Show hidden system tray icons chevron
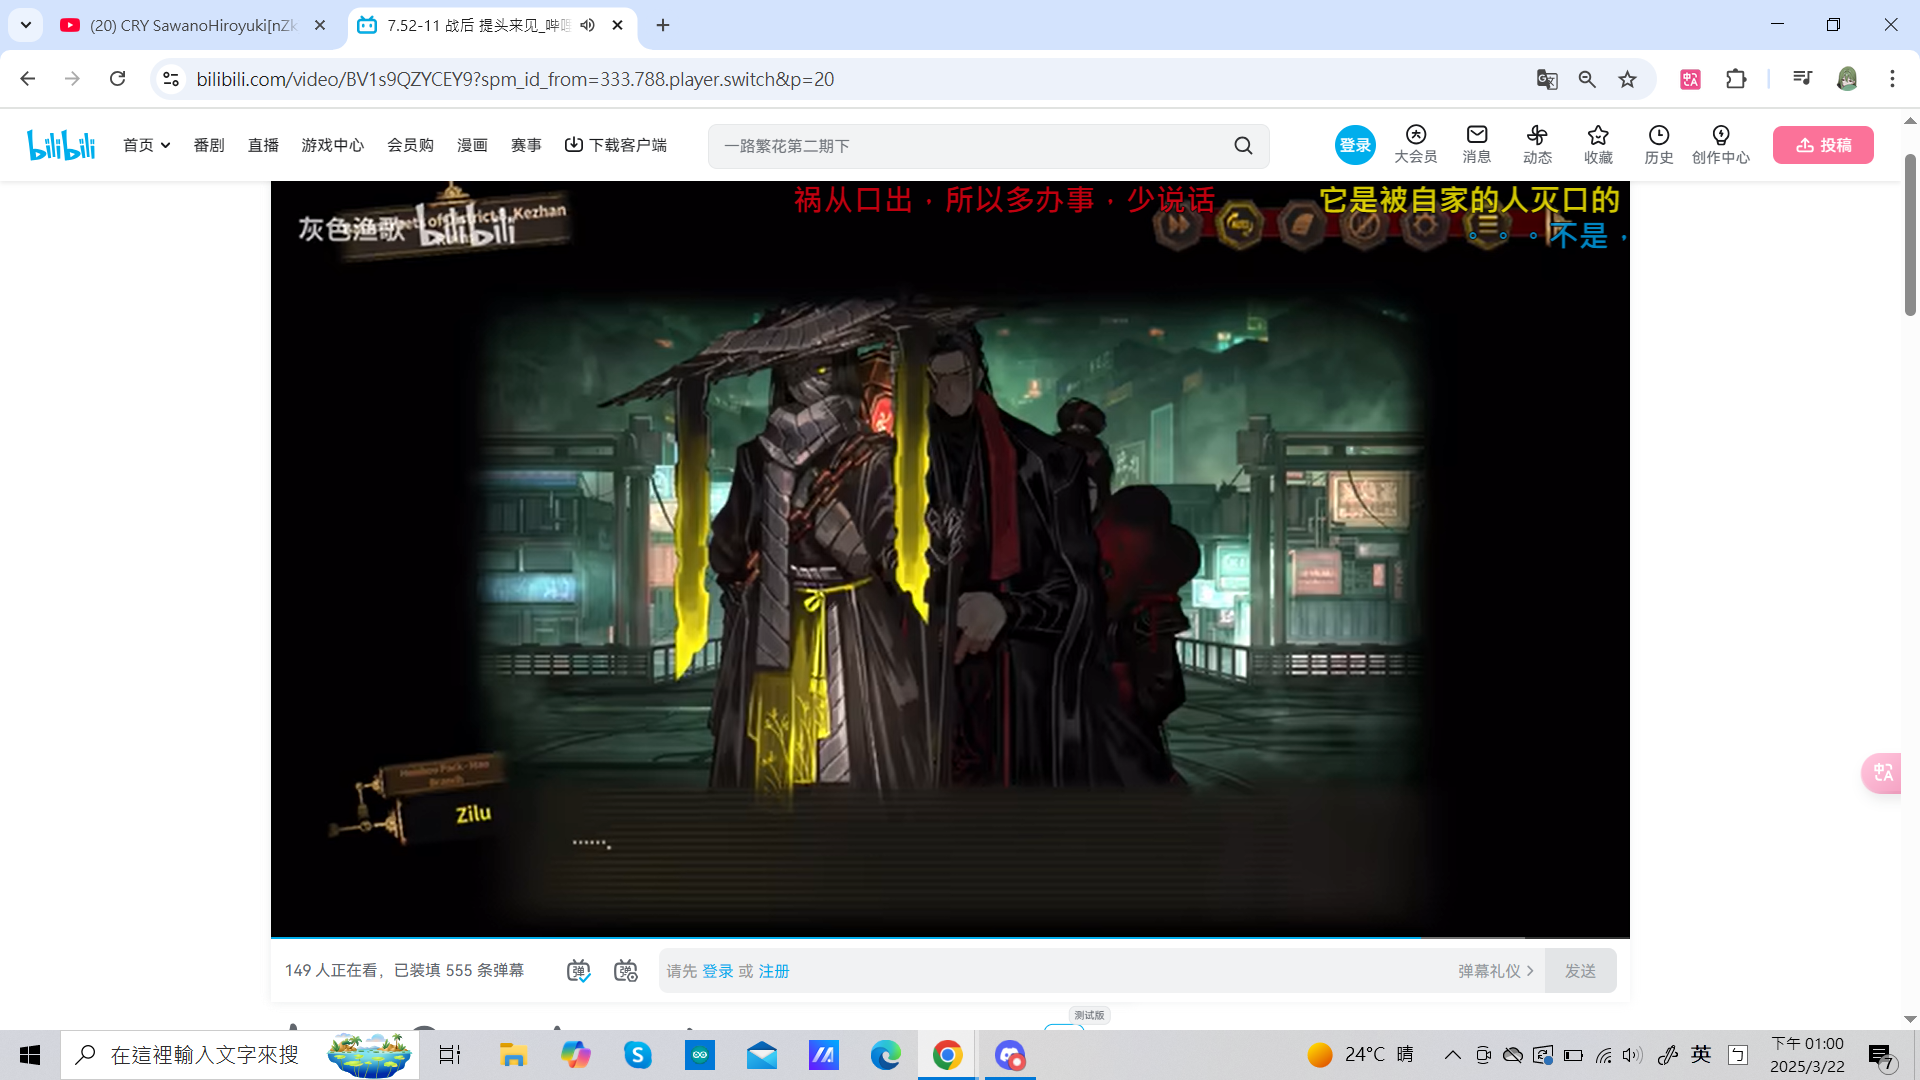 point(1453,1055)
